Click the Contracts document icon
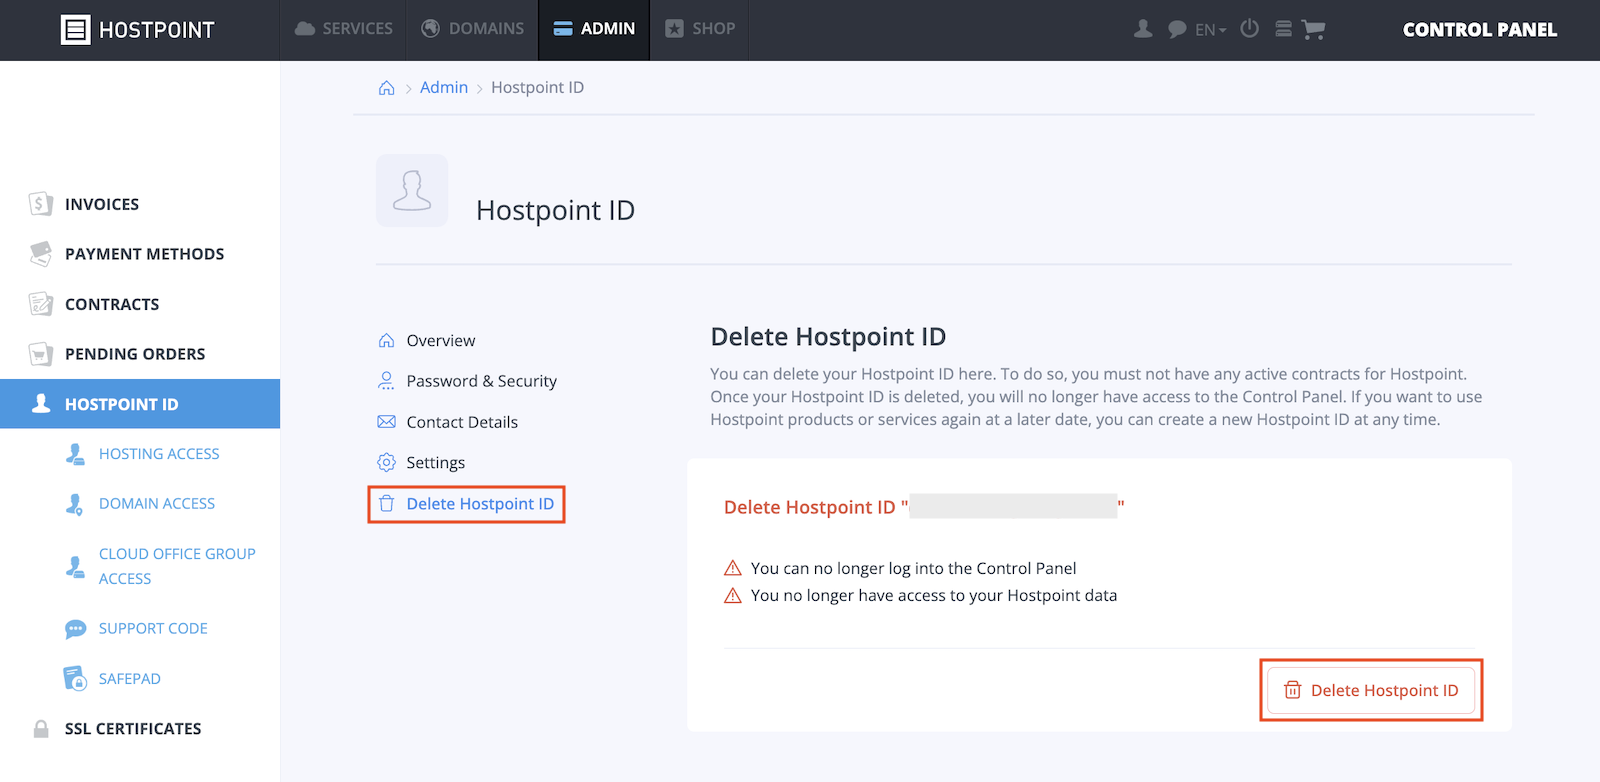Screen dimensions: 1600x782 pos(40,304)
